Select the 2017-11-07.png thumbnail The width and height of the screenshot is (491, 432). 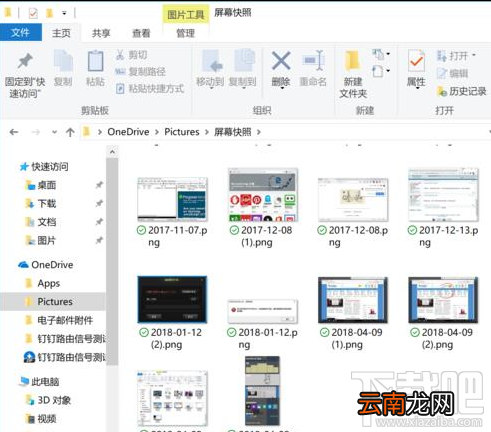point(172,199)
